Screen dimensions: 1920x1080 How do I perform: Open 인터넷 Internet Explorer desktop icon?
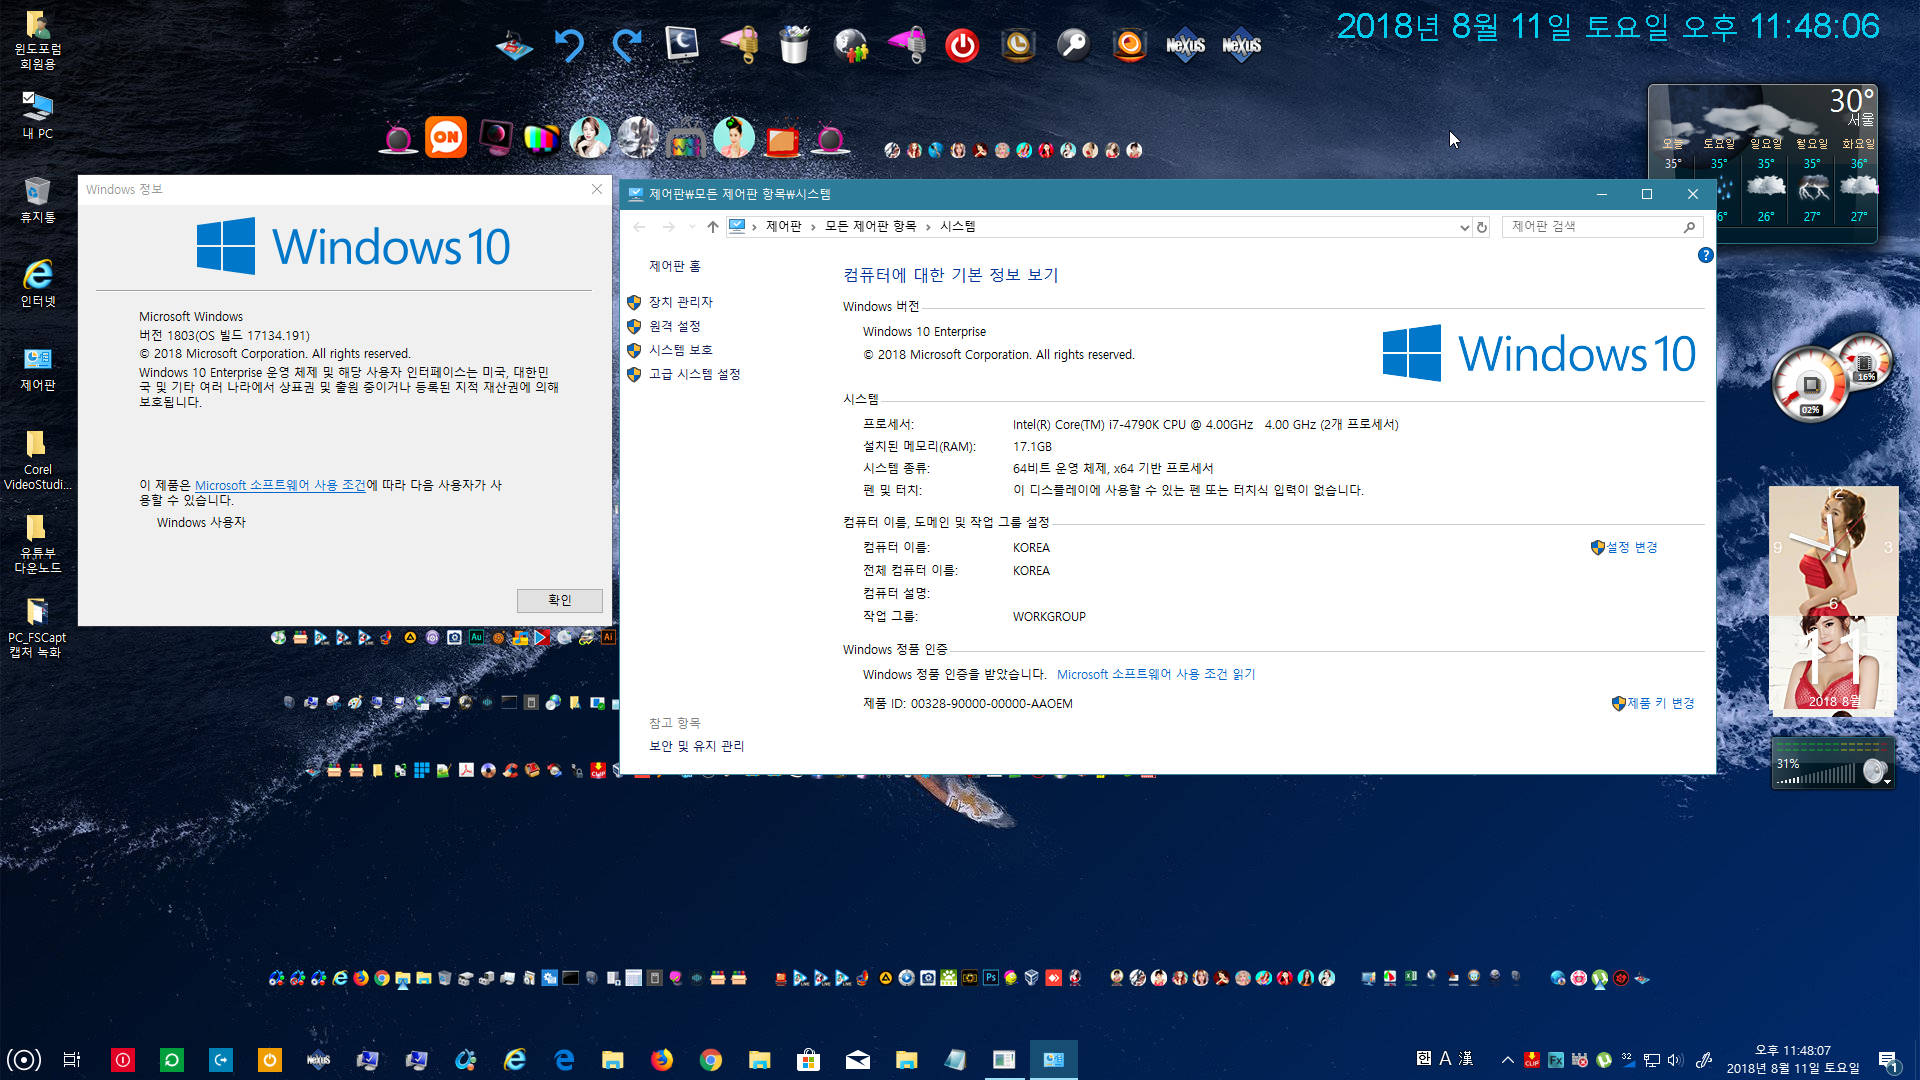(37, 283)
